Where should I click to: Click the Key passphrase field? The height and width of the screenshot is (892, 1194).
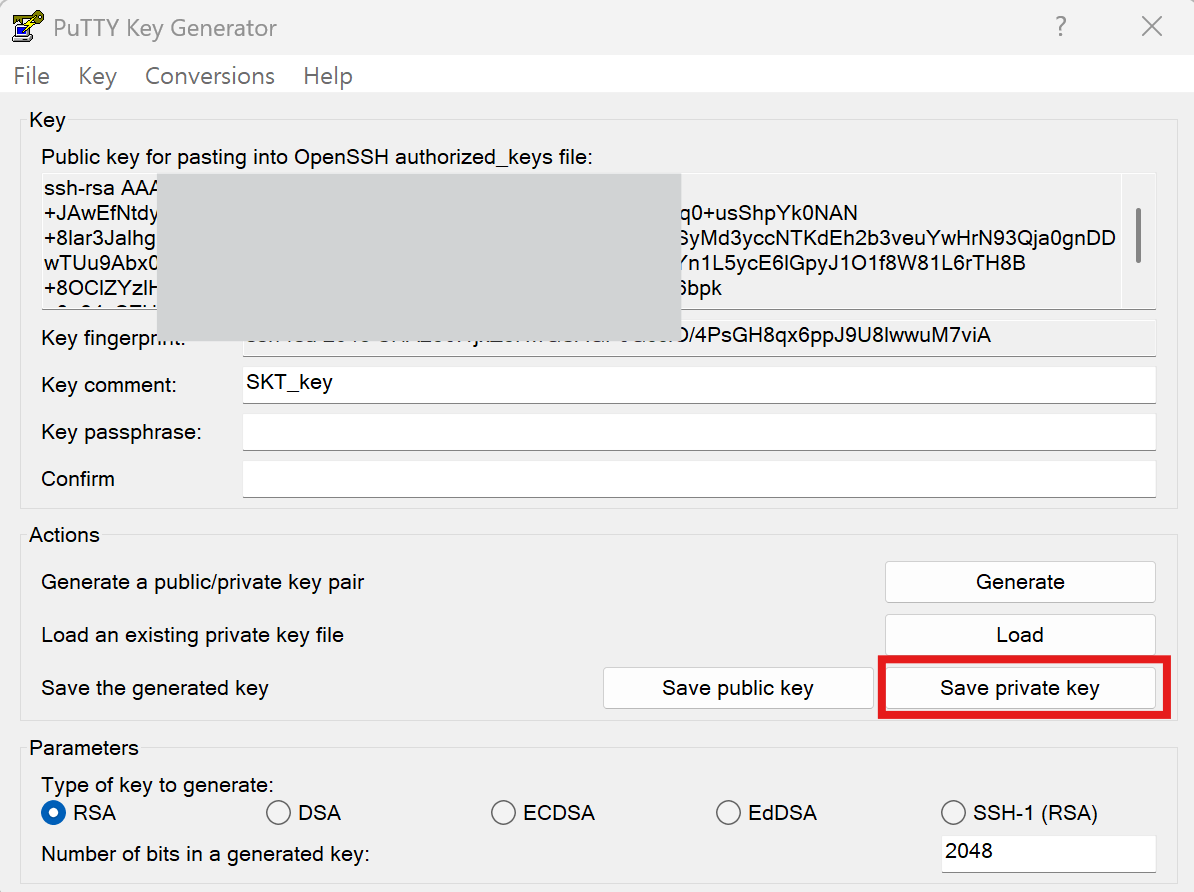pos(699,432)
